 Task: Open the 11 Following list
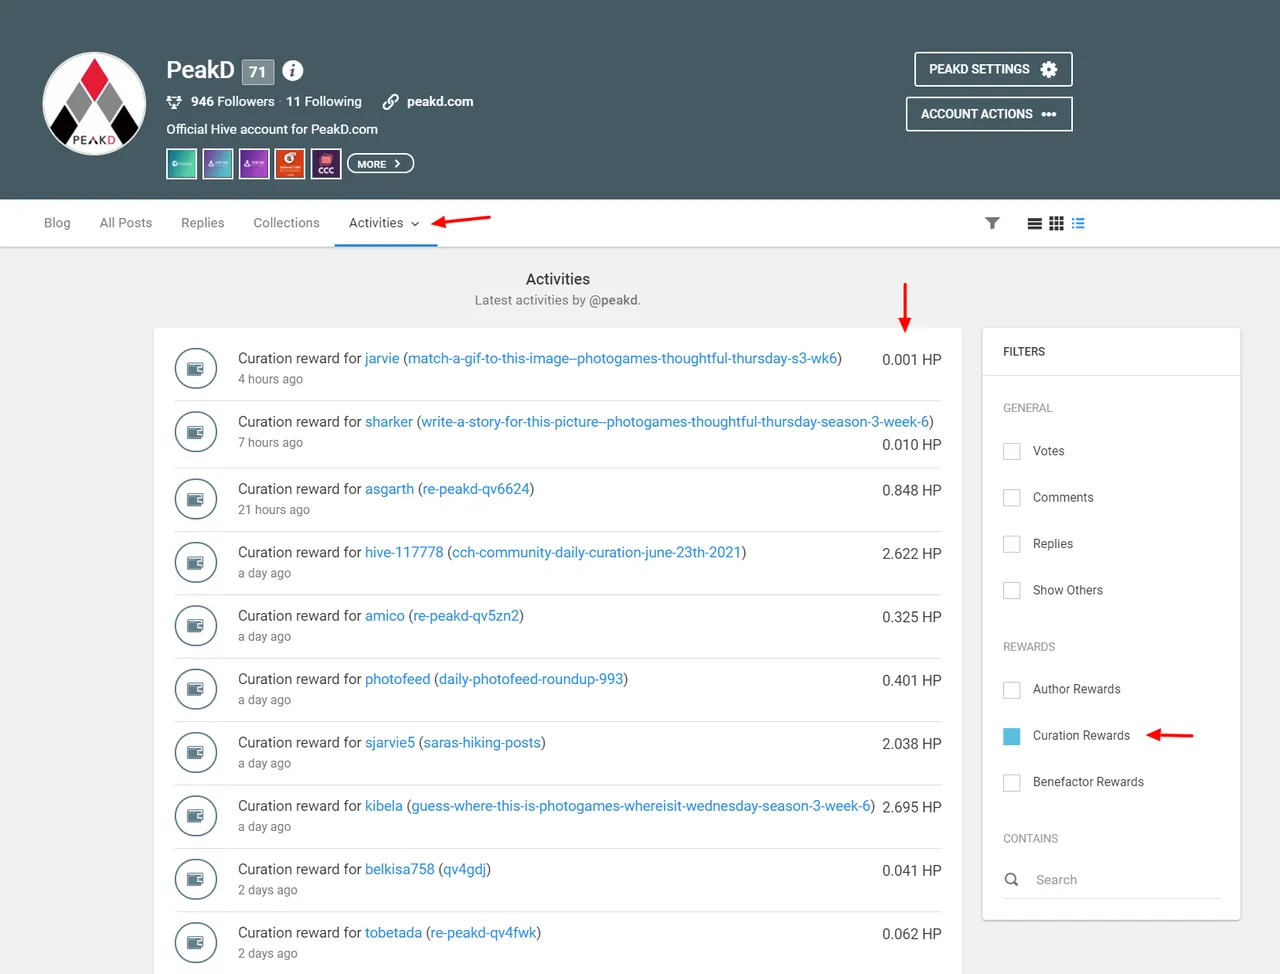(x=324, y=102)
